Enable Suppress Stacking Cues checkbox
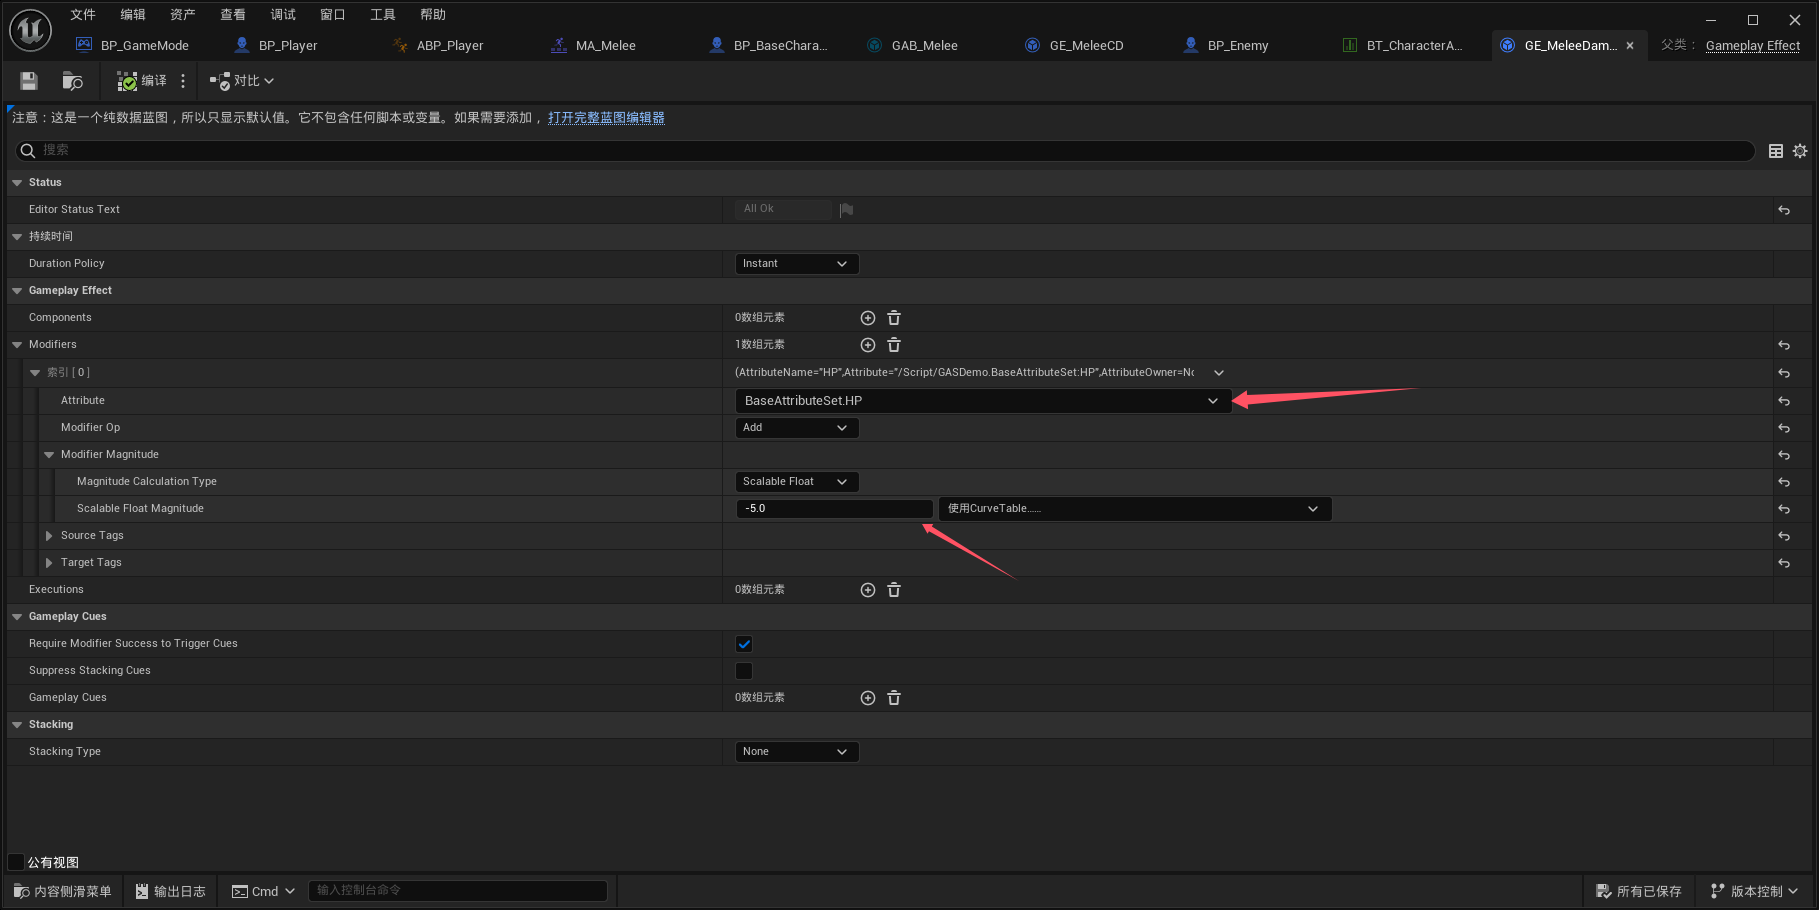The width and height of the screenshot is (1819, 910). 744,671
